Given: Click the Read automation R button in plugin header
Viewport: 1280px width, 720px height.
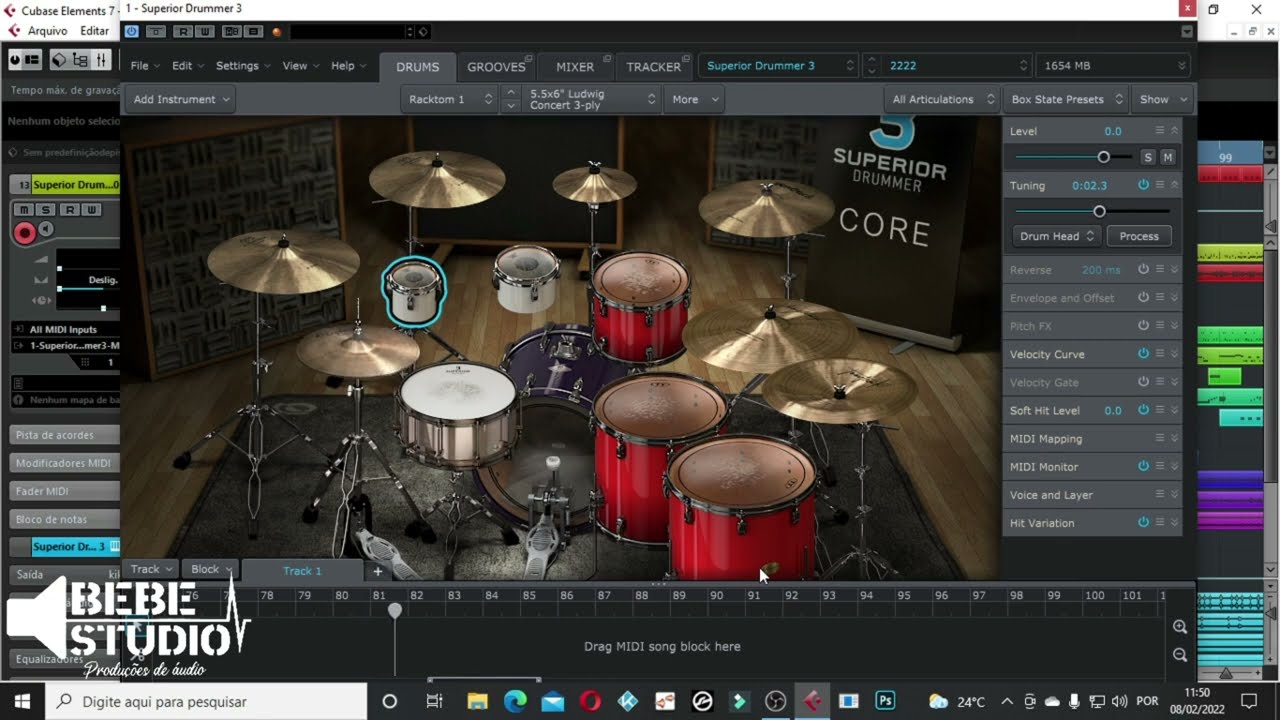Looking at the screenshot, I should click(182, 32).
